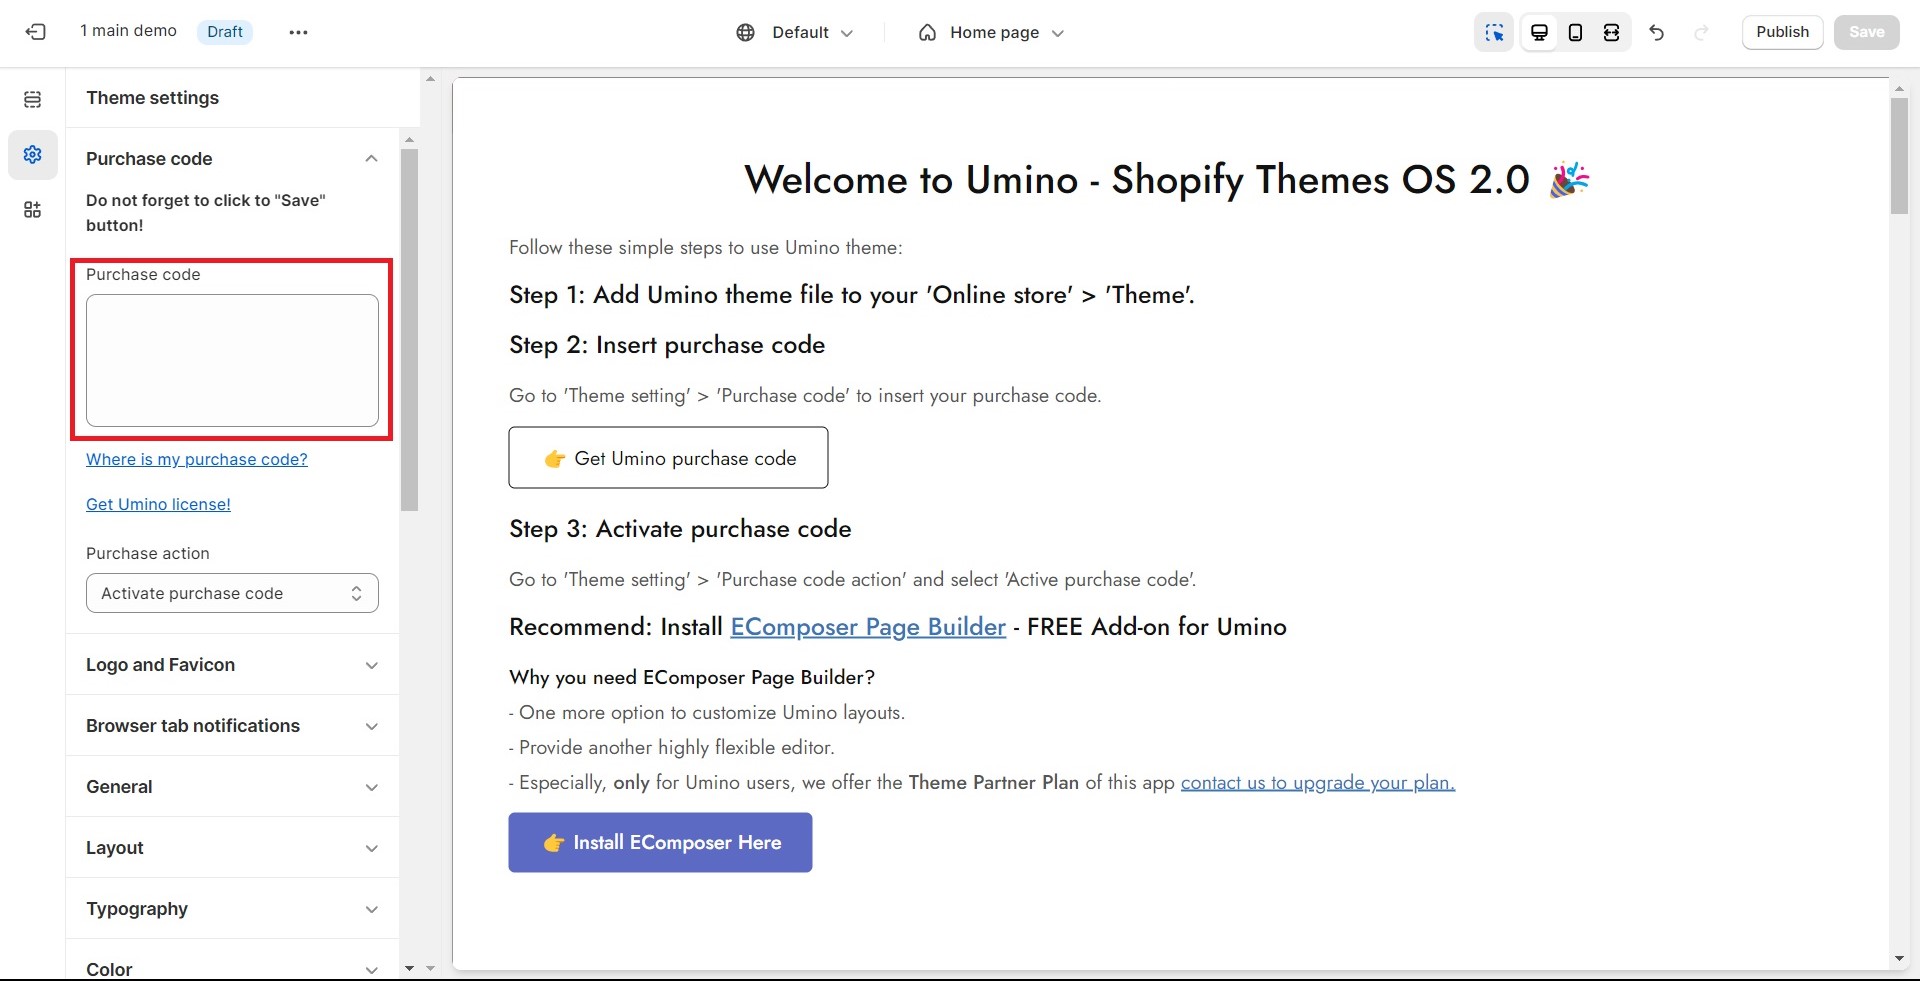Screen dimensions: 1920x981
Task: Click the undo arrow icon
Action: coord(1657,32)
